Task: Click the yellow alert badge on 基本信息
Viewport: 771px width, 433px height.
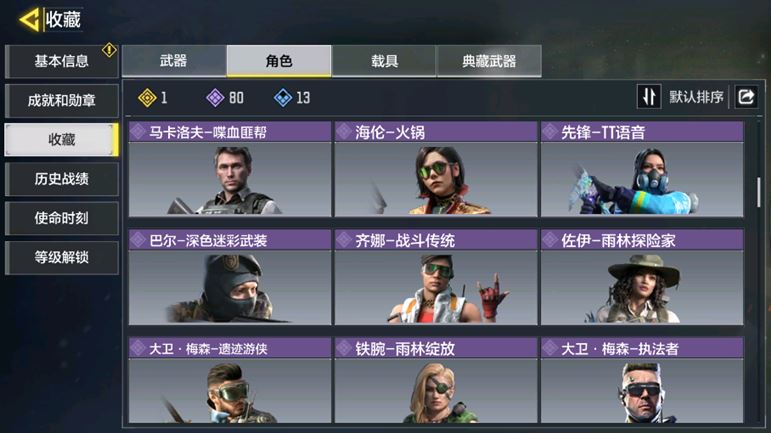Action: (109, 50)
